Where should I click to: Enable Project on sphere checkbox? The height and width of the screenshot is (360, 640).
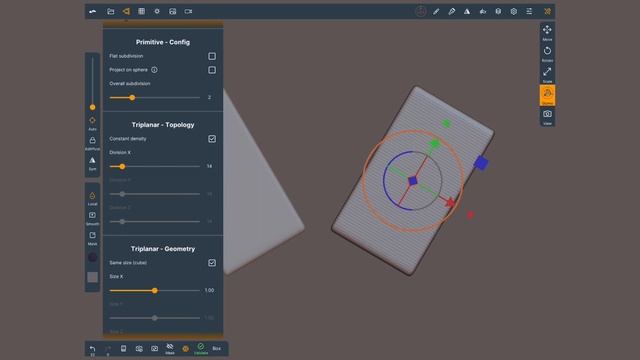coord(212,70)
